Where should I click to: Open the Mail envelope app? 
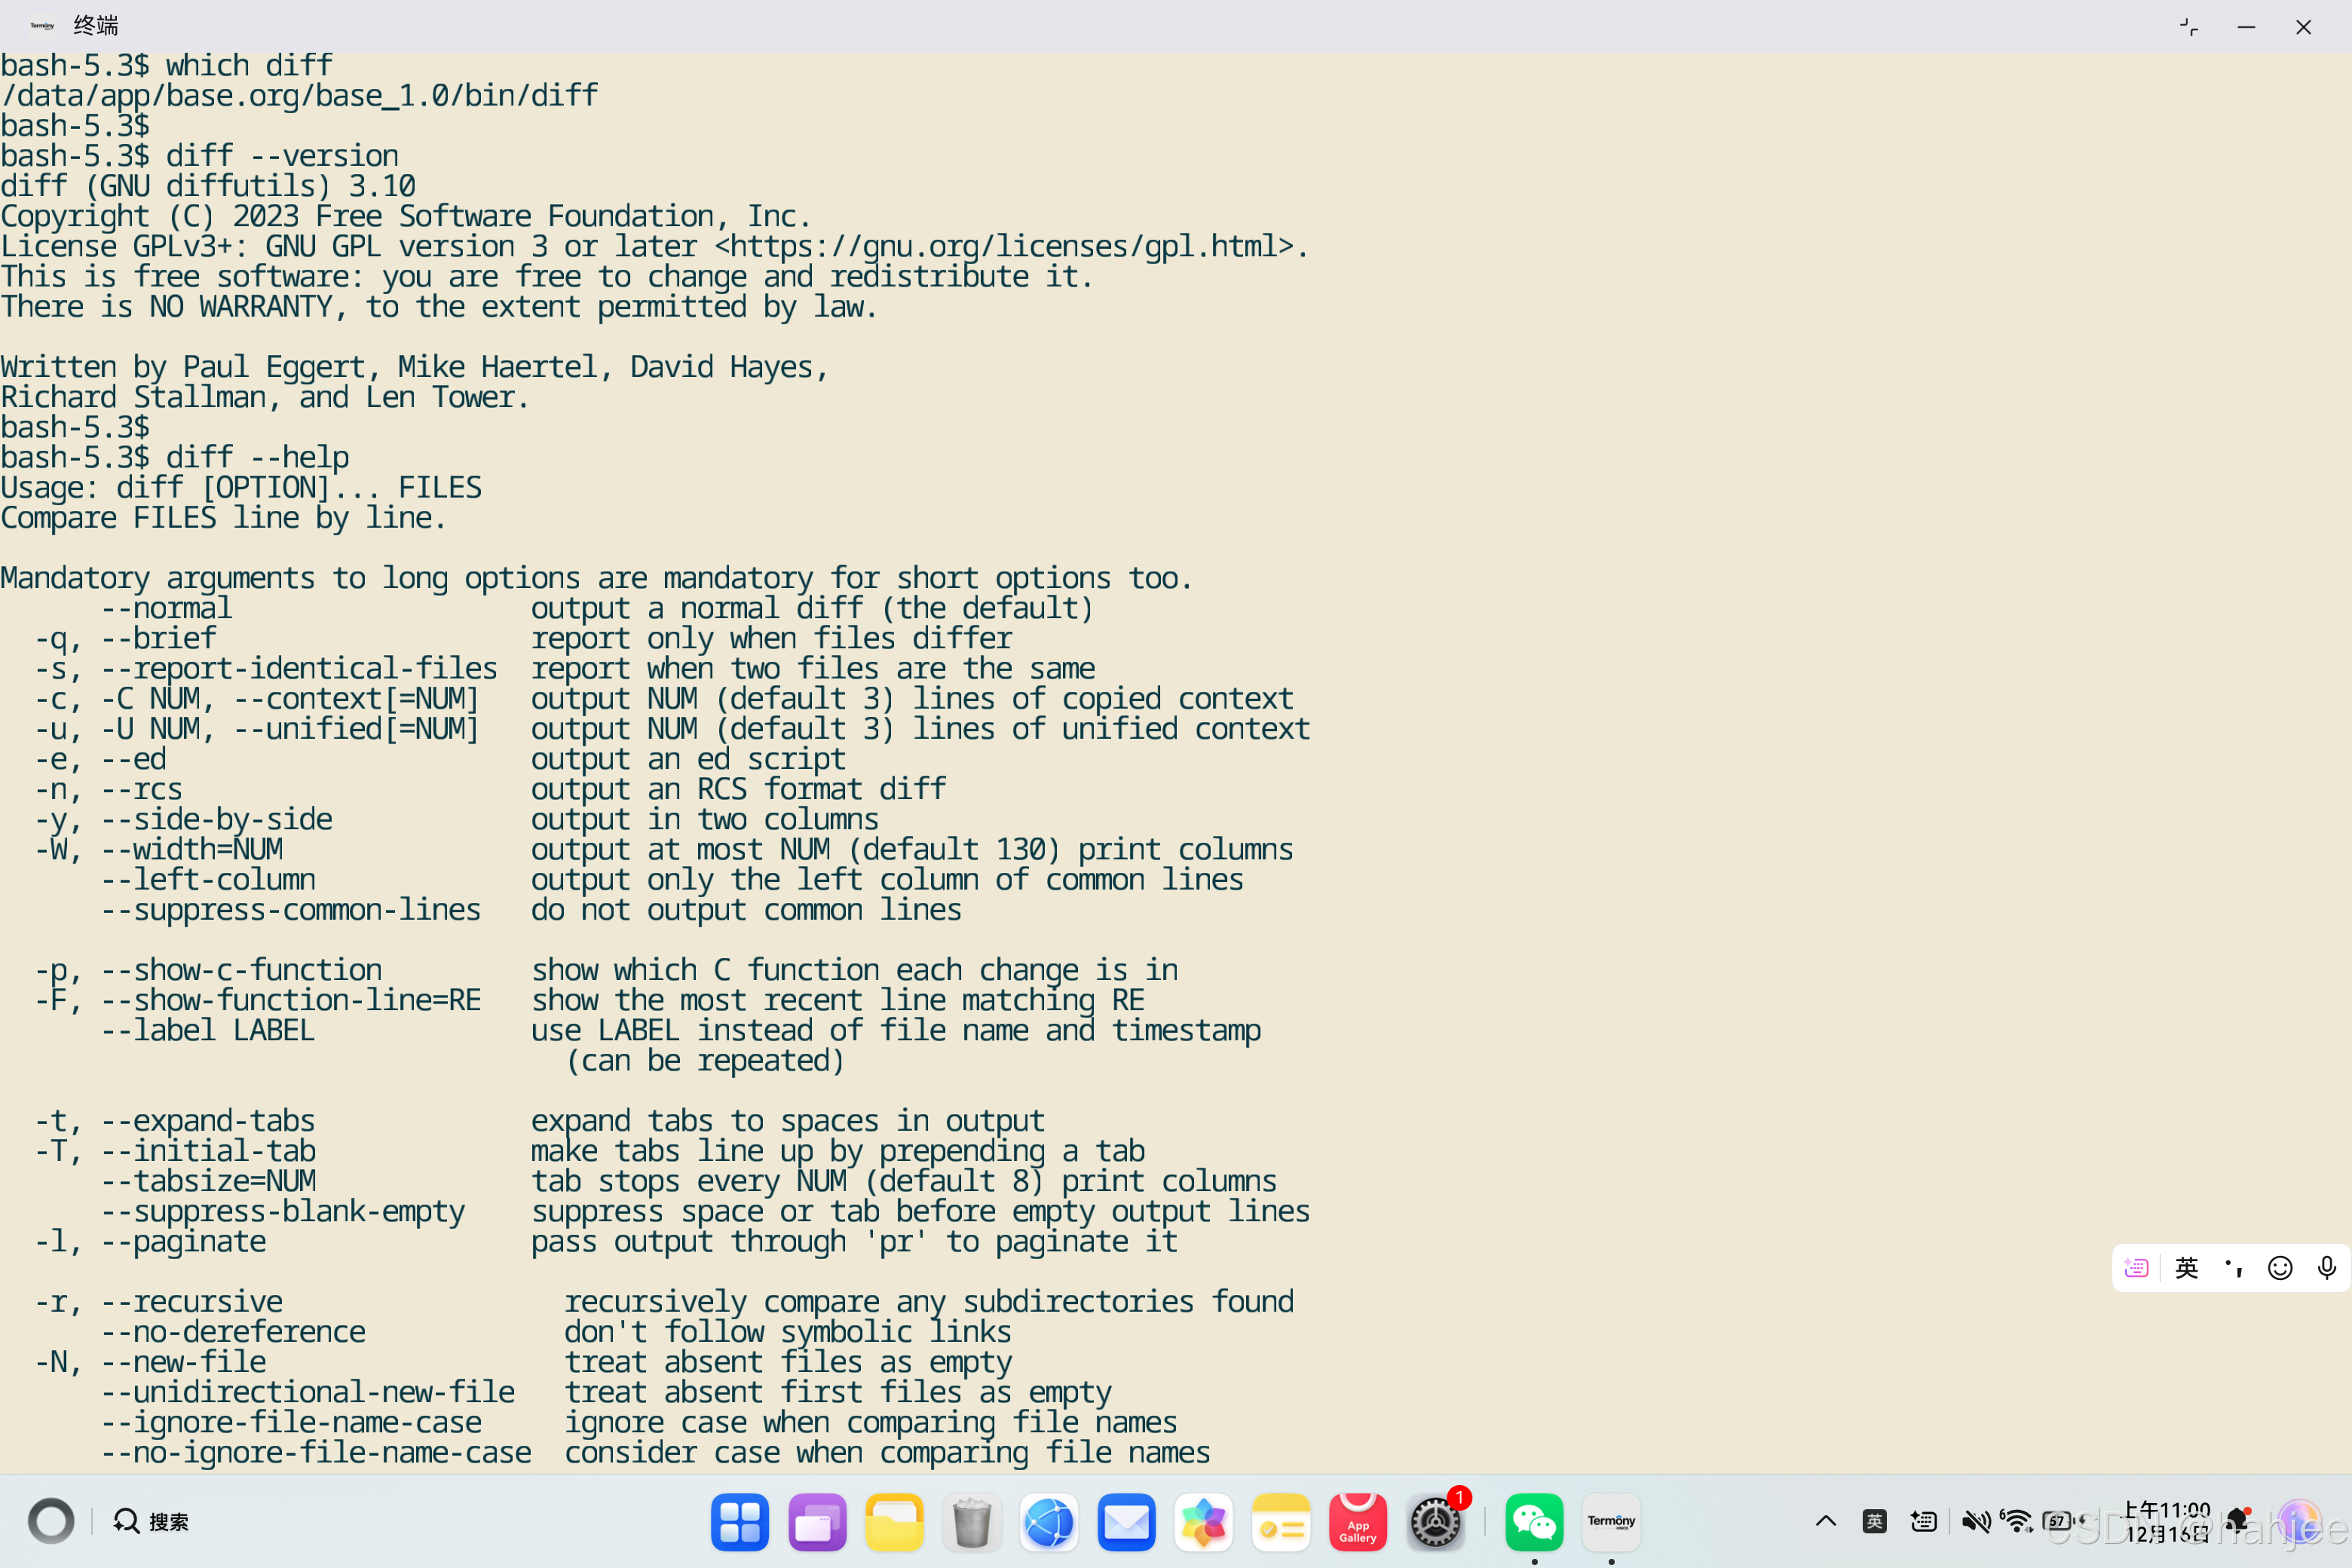[x=1126, y=1522]
